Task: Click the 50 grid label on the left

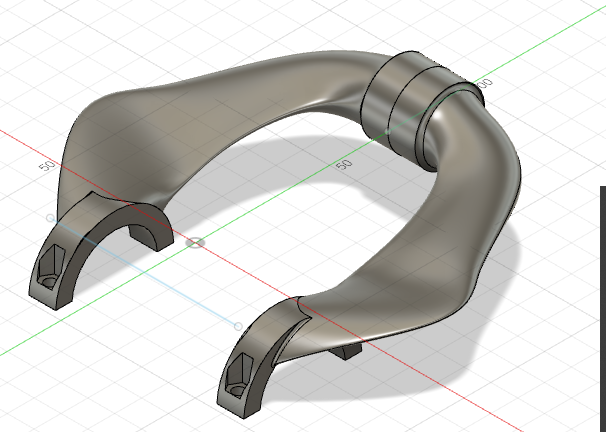Action: [46, 165]
